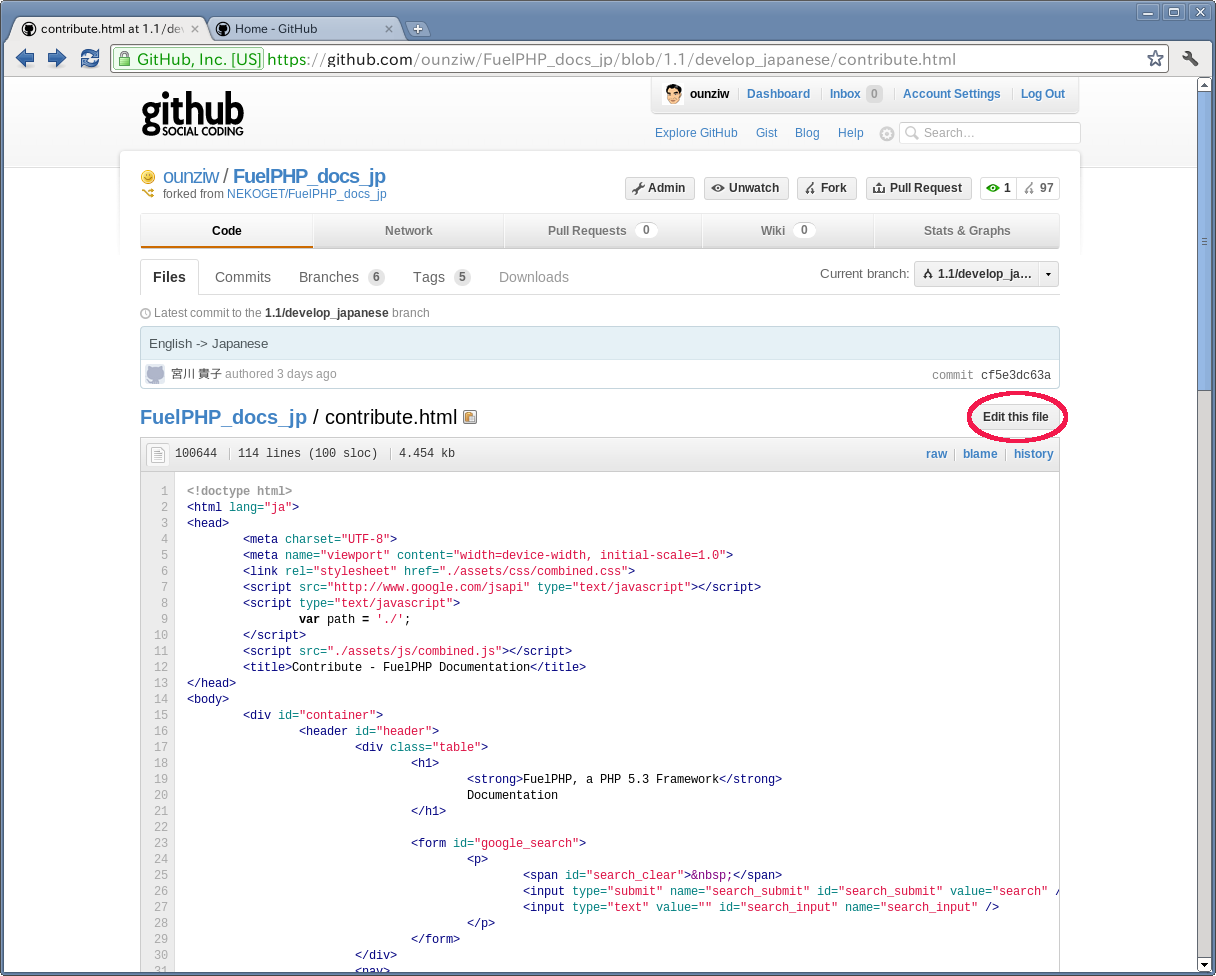Select the Files subtab
This screenshot has height=976, width=1216.
(x=169, y=277)
